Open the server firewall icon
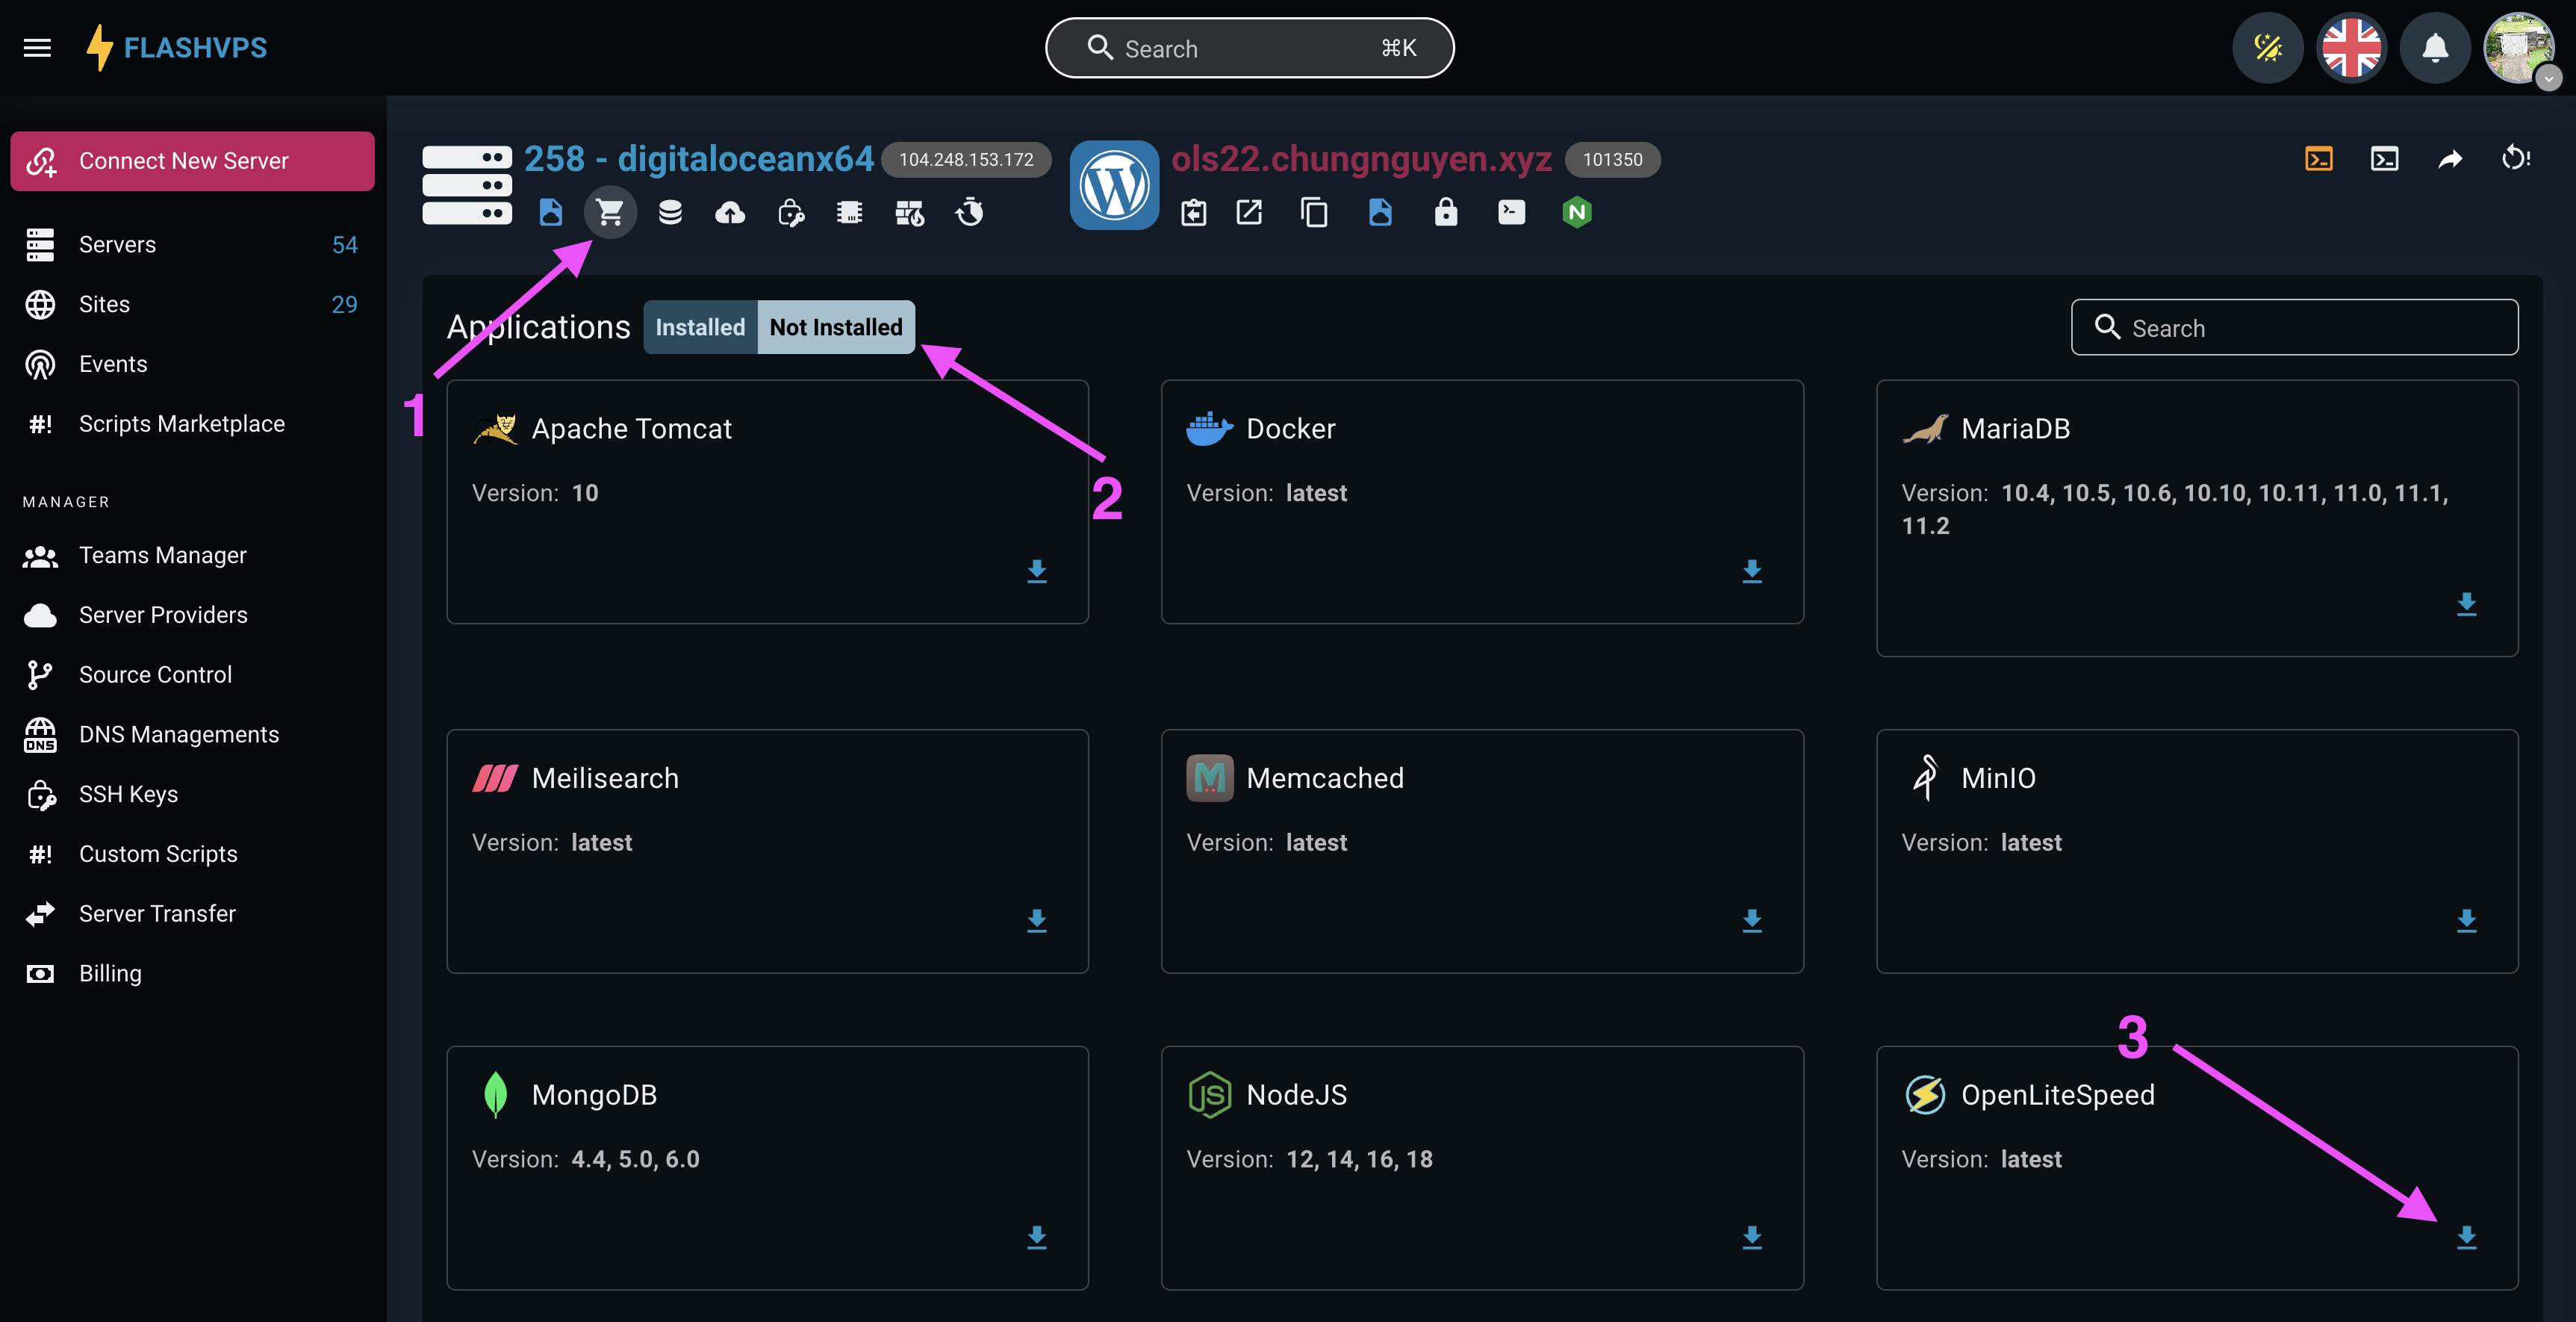 pyautogui.click(x=909, y=212)
